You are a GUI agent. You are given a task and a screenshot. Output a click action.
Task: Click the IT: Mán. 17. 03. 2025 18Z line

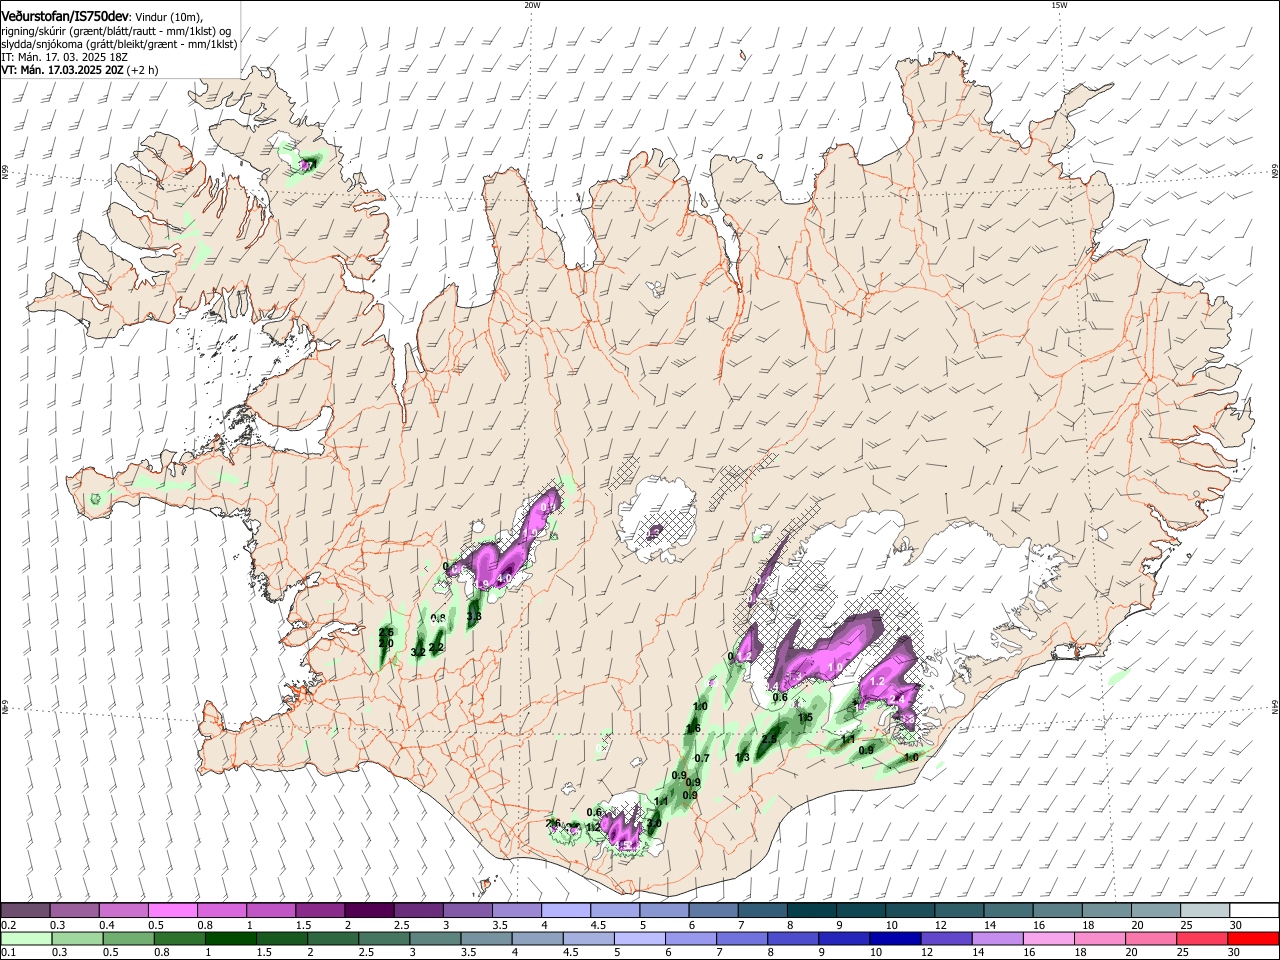tap(64, 57)
